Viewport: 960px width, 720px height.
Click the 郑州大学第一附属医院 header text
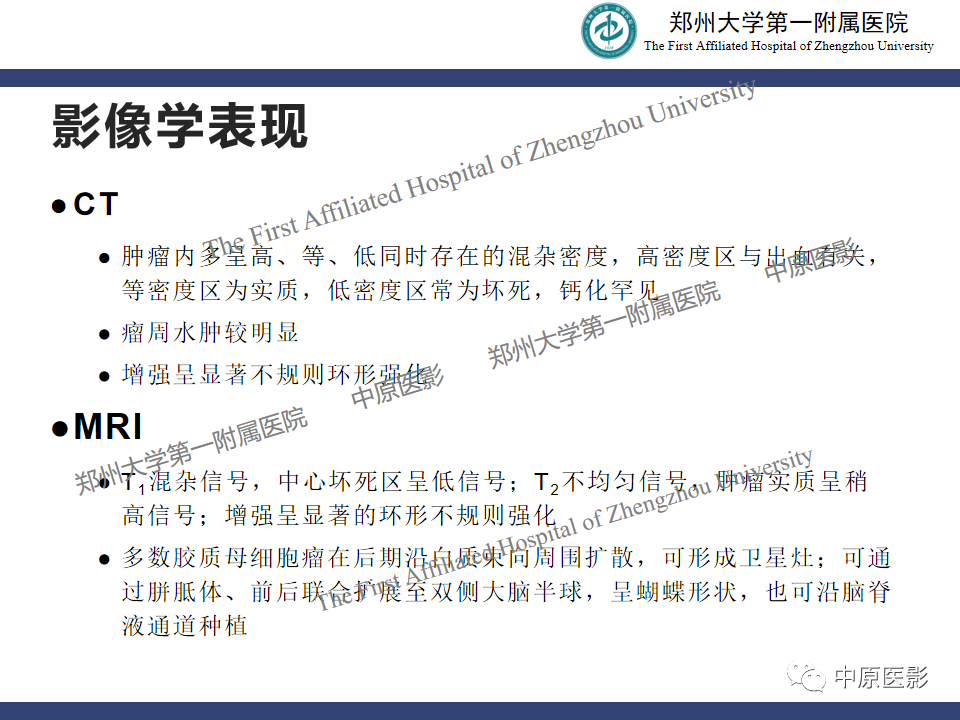pos(789,23)
